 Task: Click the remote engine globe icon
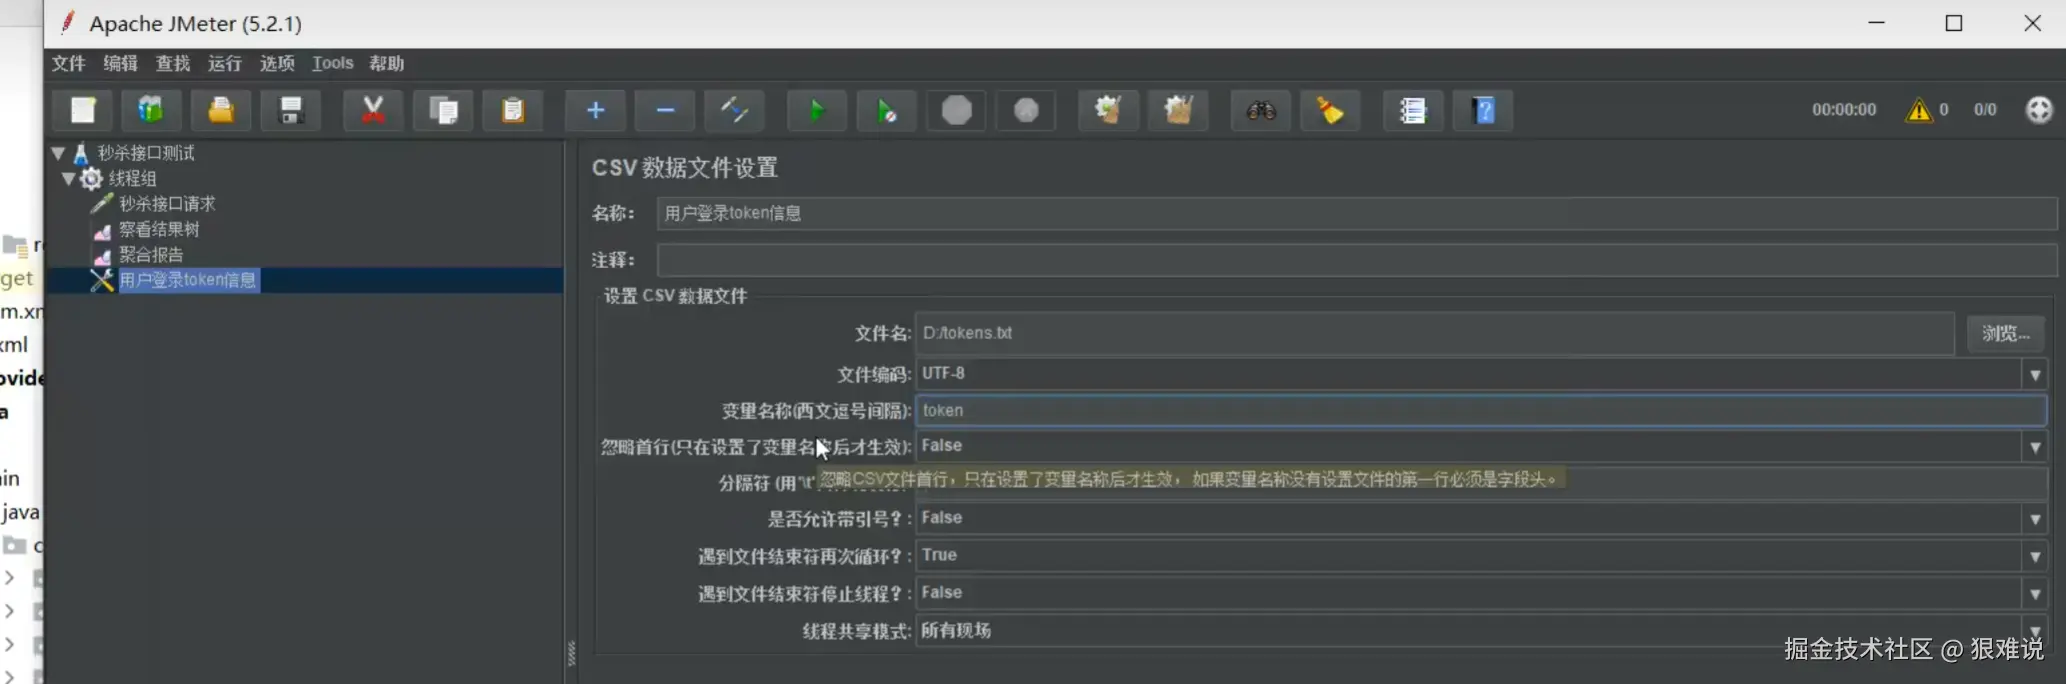point(2039,110)
